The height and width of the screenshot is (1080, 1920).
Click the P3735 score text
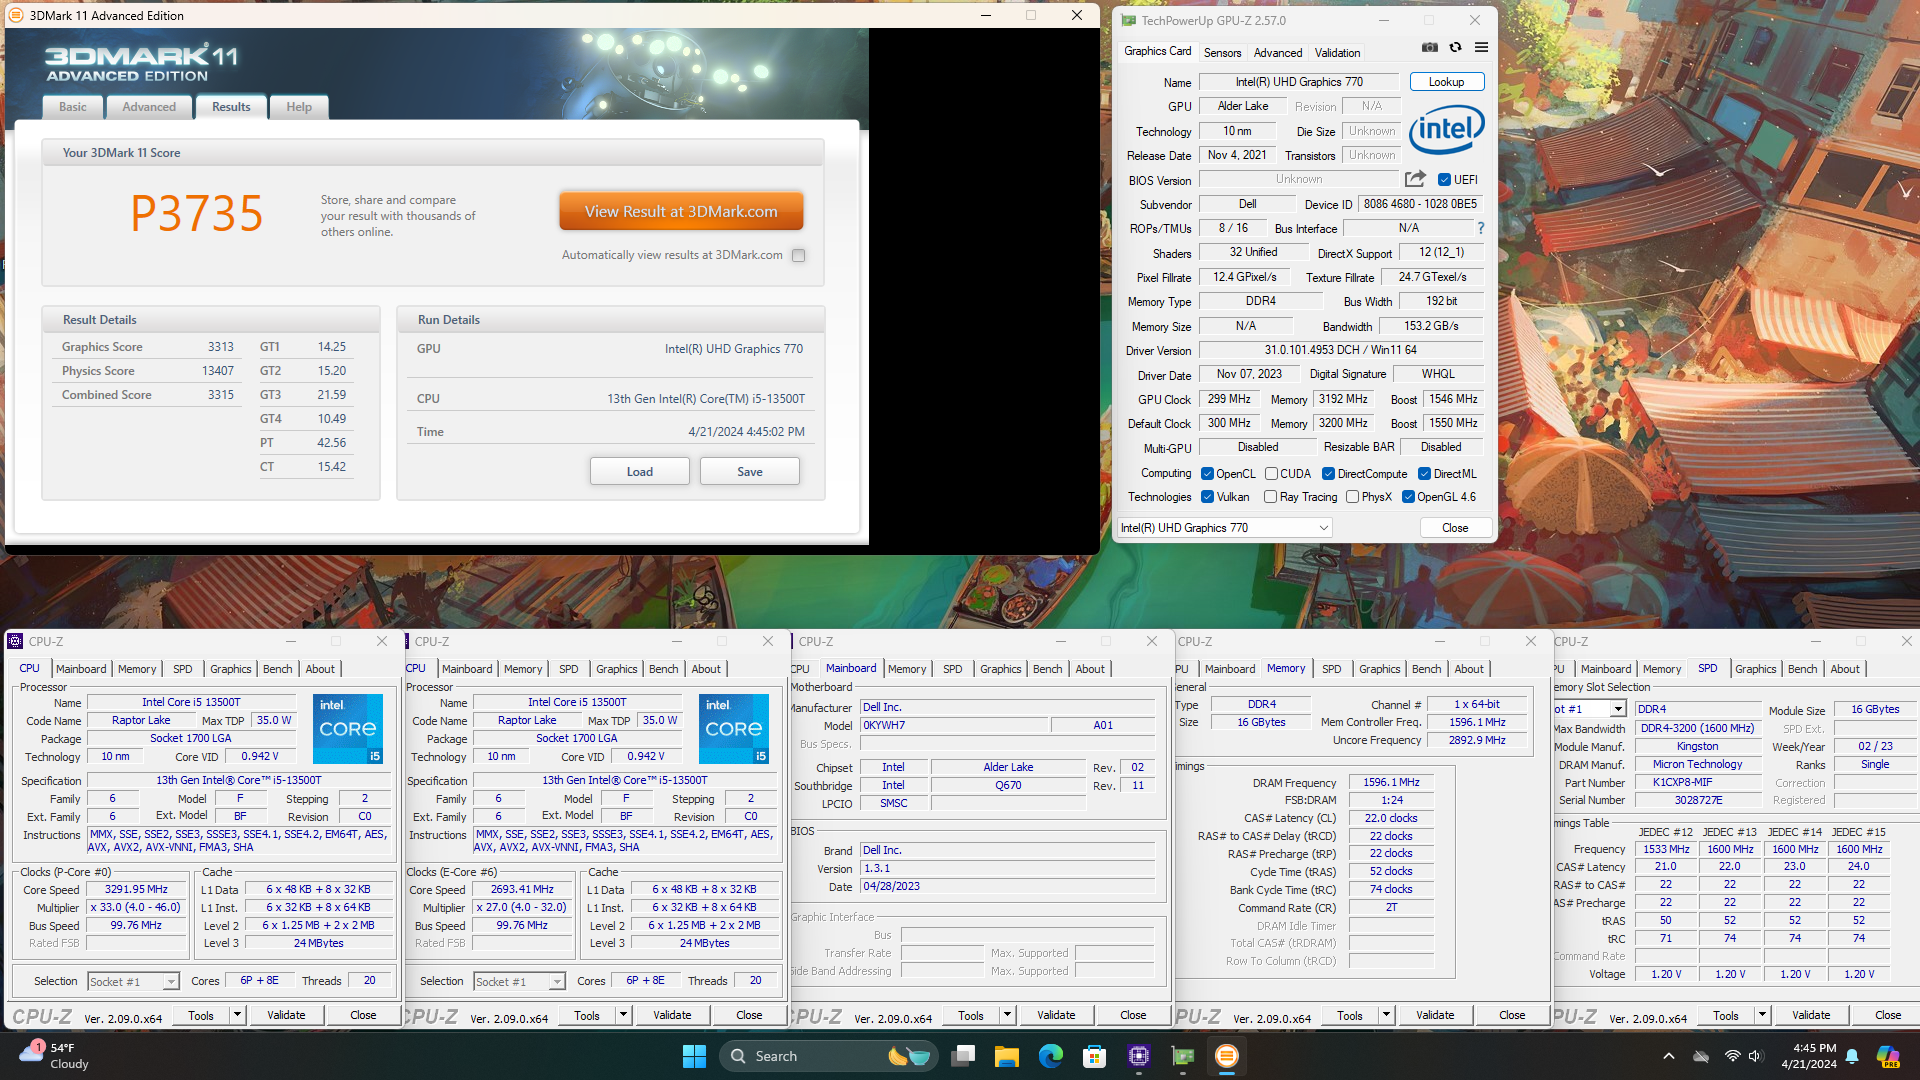click(x=197, y=213)
